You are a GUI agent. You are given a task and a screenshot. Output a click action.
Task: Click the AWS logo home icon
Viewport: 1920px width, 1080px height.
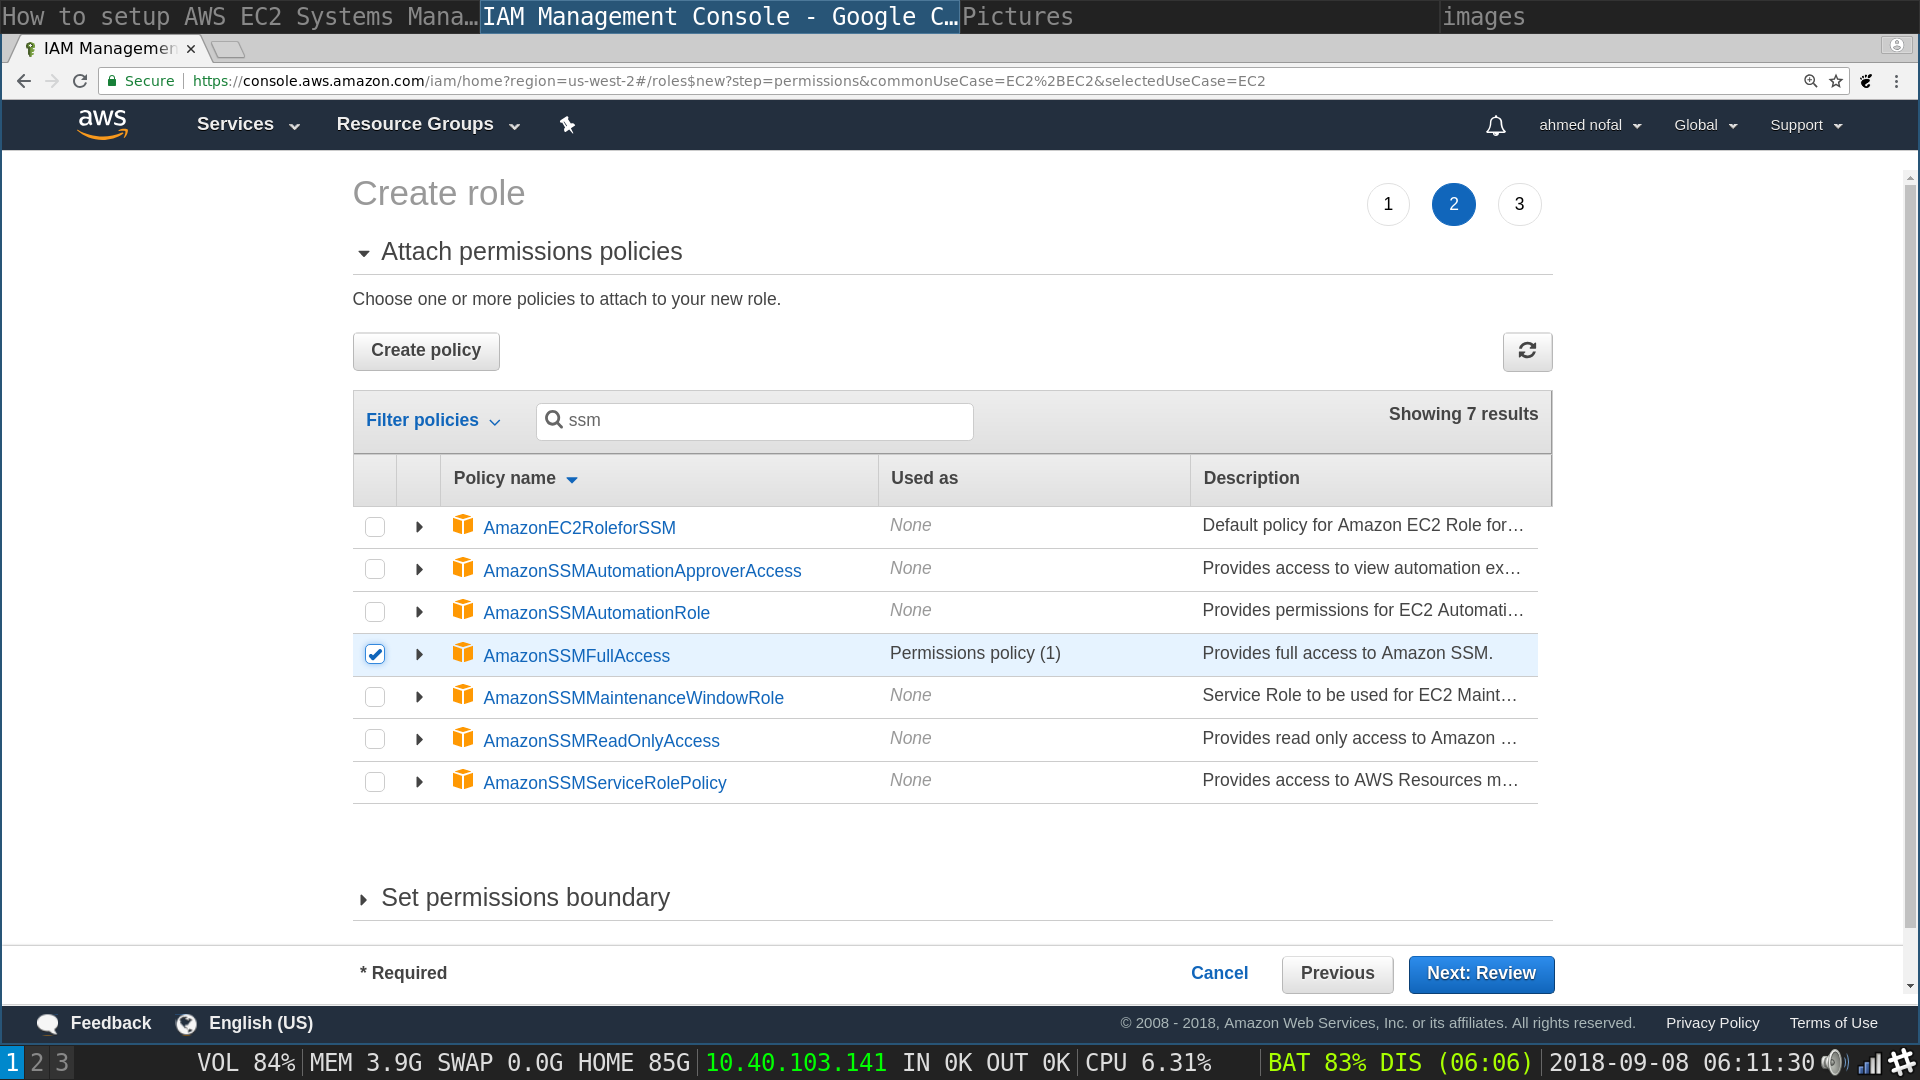(x=102, y=125)
